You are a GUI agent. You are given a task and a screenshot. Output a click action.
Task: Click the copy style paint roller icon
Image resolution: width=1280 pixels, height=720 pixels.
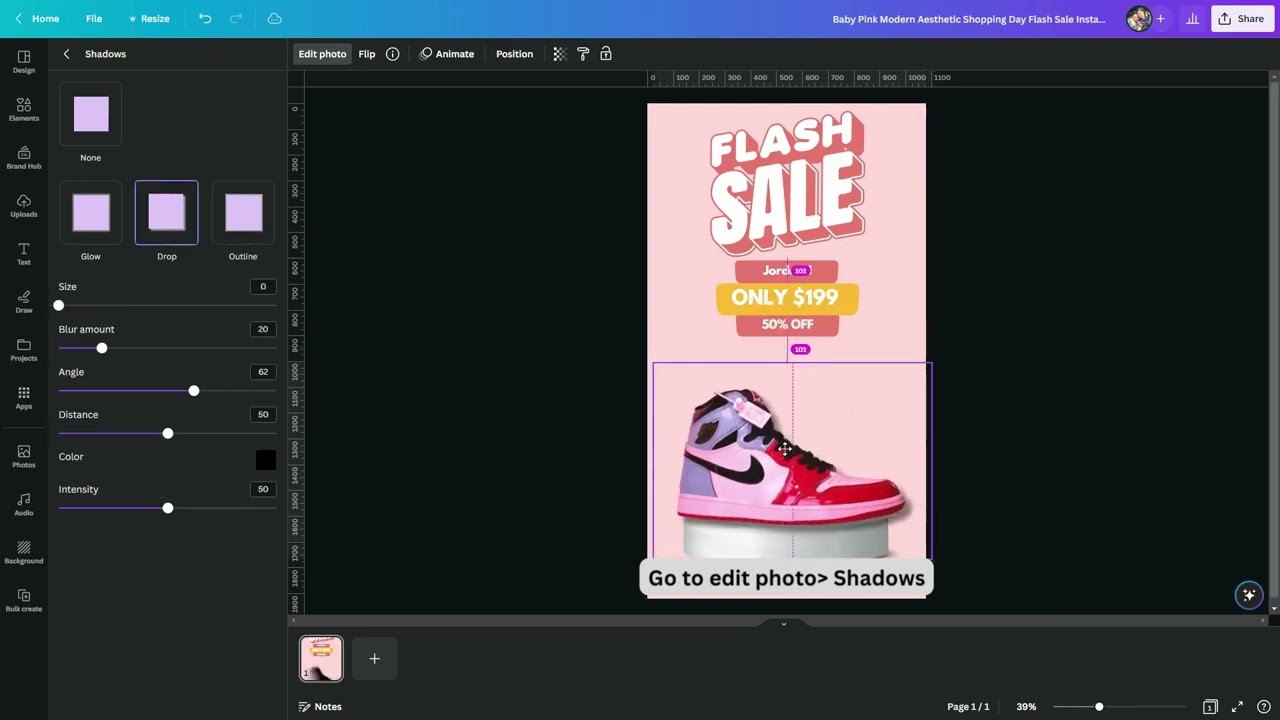pos(583,54)
